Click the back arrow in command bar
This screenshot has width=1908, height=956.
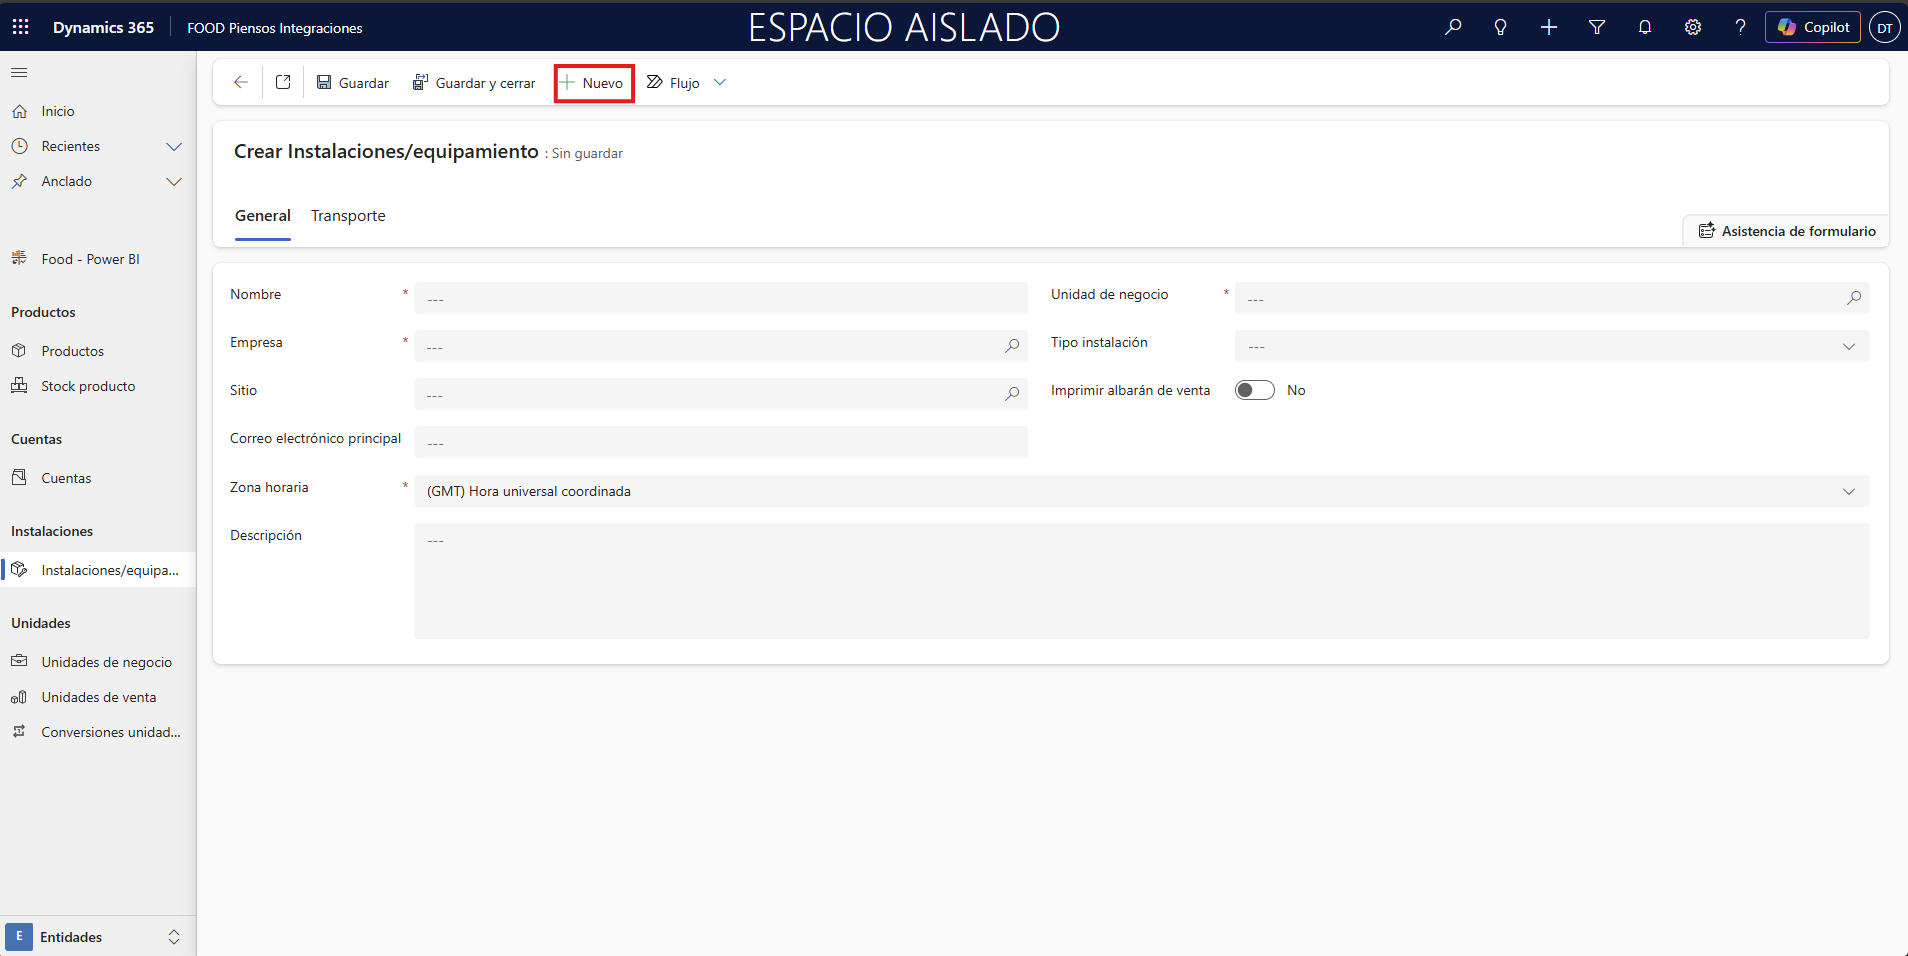point(240,82)
